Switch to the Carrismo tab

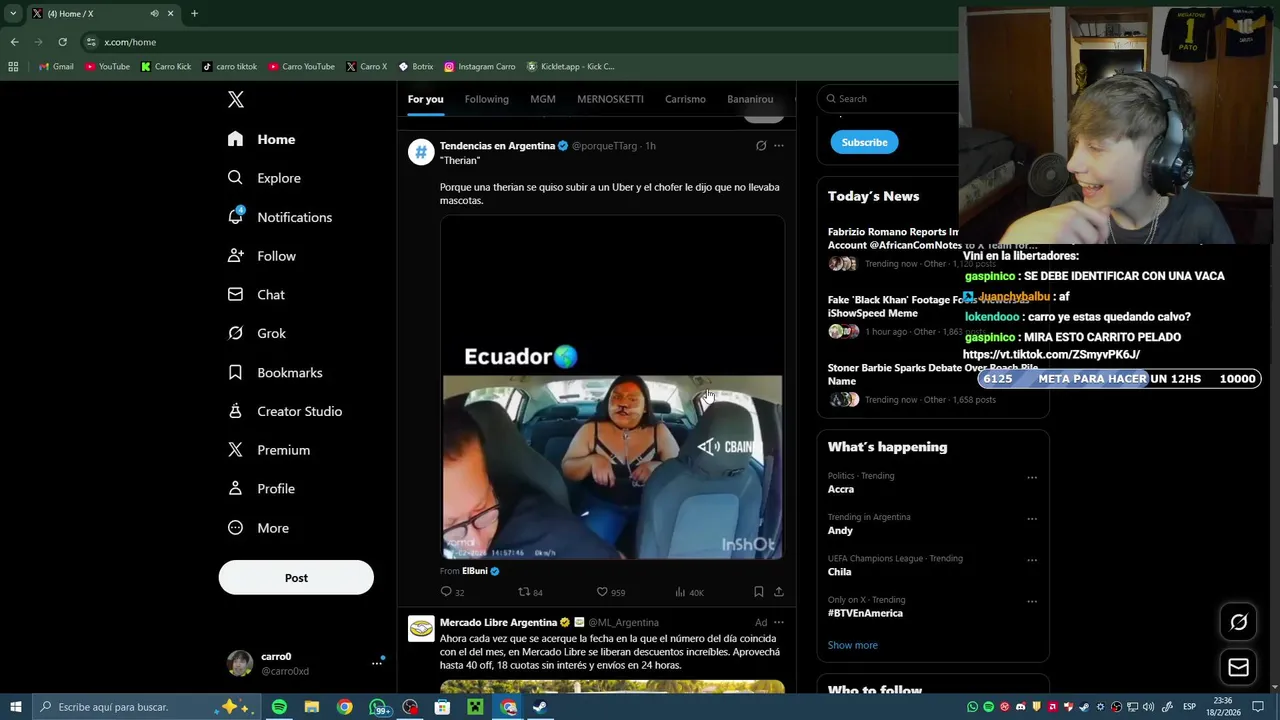685,99
